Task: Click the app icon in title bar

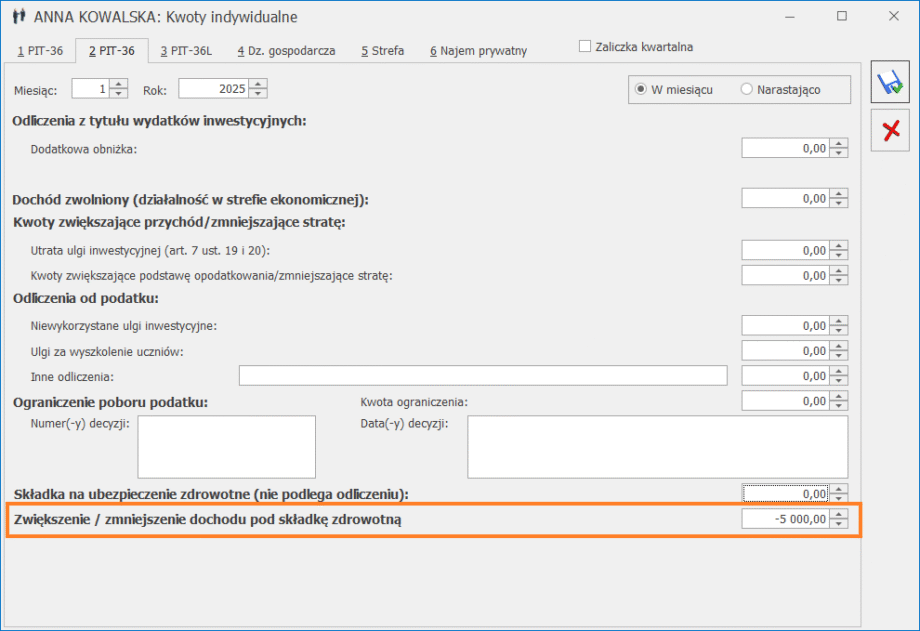Action: [18, 17]
